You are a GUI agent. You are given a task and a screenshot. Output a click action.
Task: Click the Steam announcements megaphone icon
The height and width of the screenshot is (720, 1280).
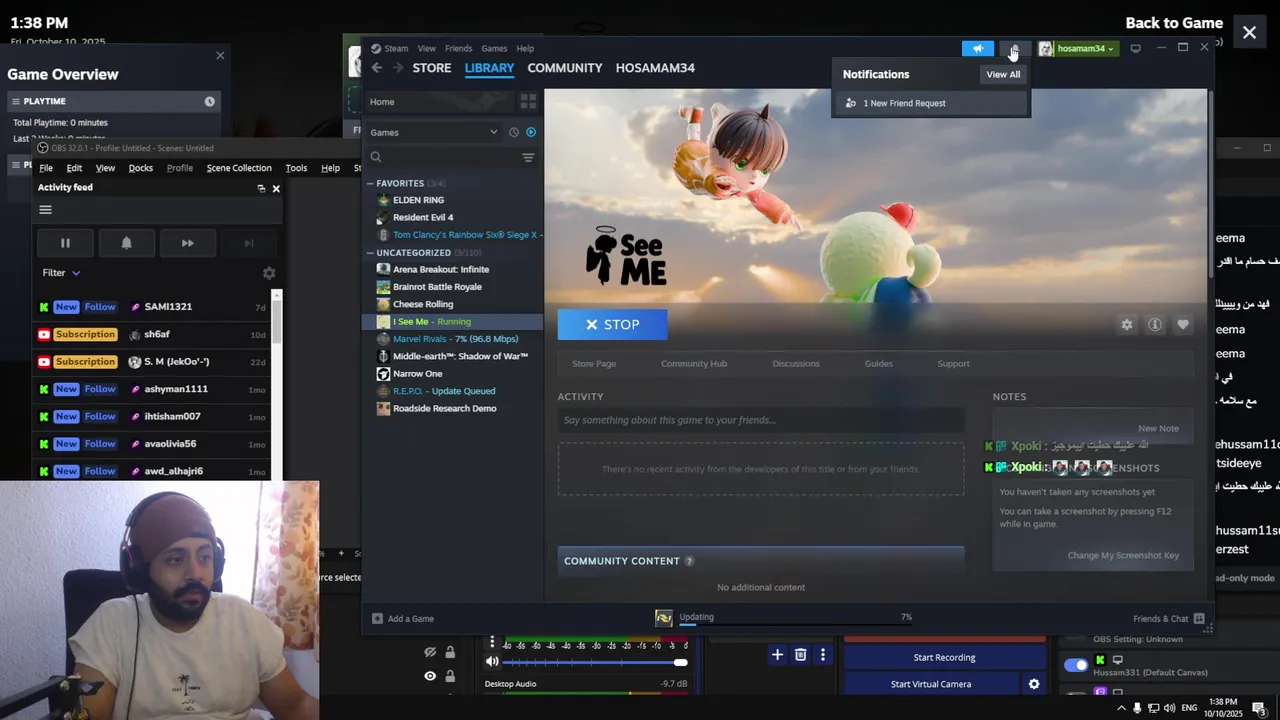coord(978,48)
